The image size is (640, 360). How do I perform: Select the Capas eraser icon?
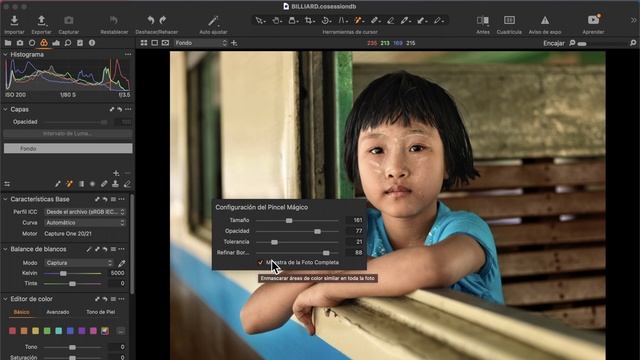(127, 184)
